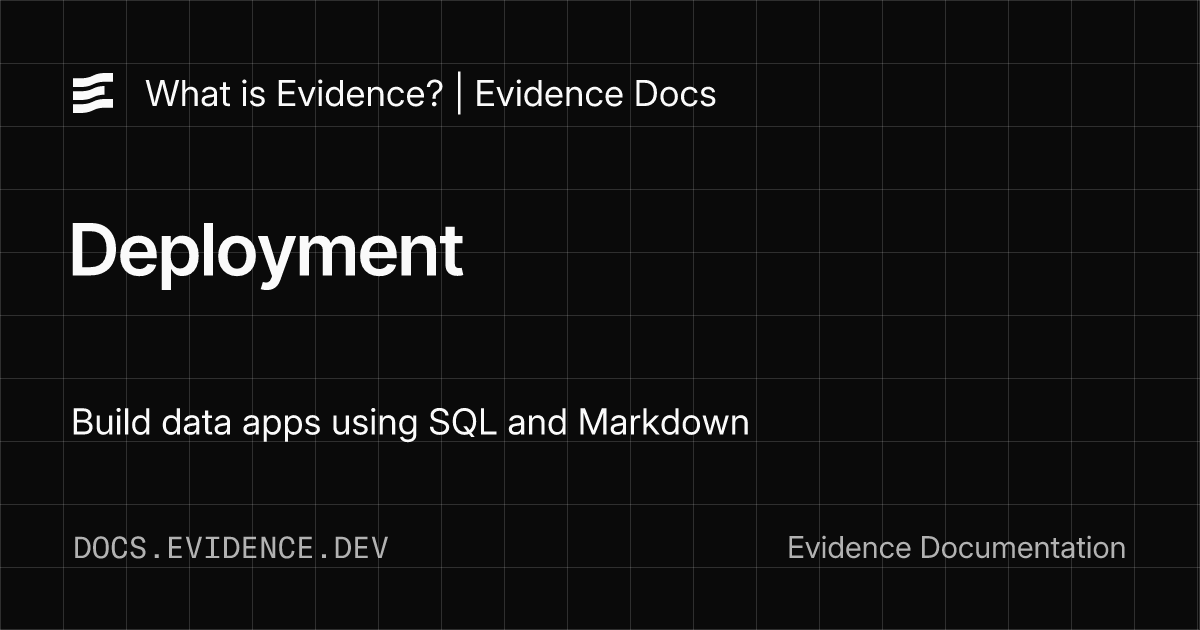Click the vertical divider in the header
The image size is (1200, 630).
point(459,94)
